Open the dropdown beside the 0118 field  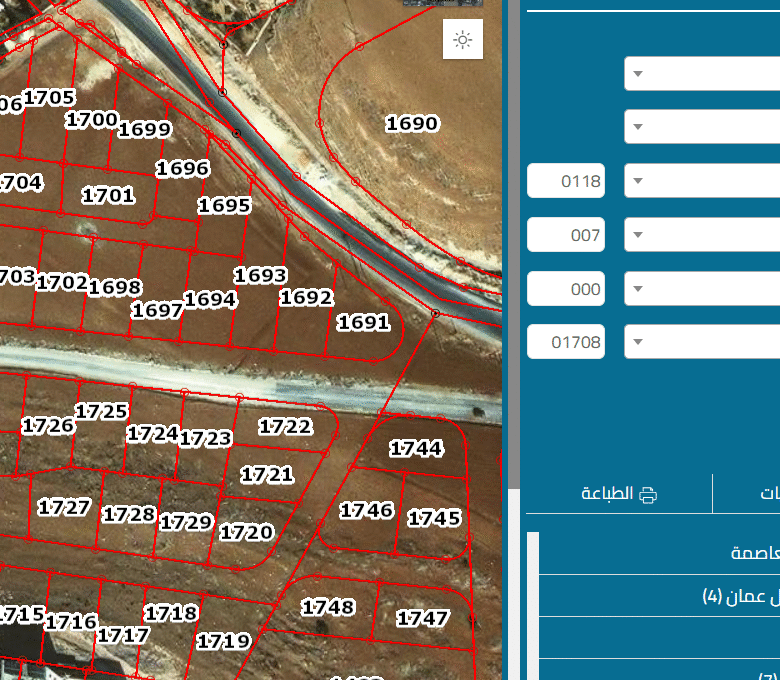(702, 181)
